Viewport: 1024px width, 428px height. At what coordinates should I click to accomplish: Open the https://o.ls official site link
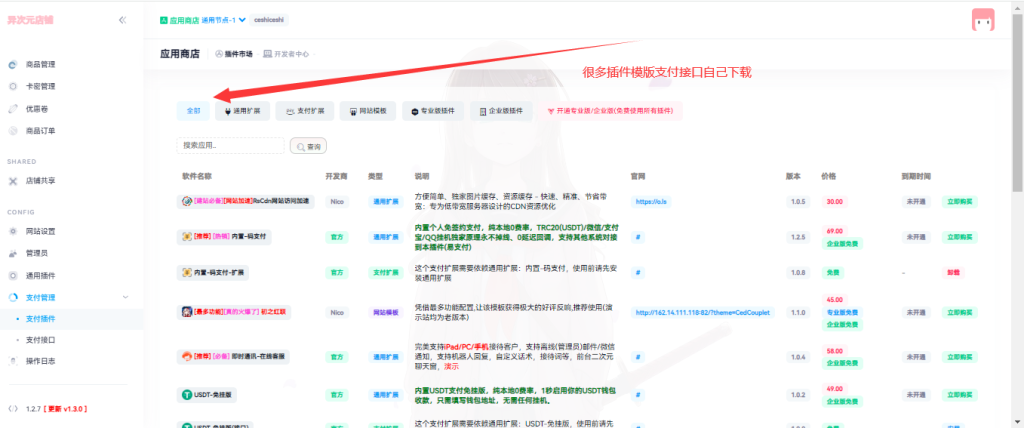click(650, 202)
